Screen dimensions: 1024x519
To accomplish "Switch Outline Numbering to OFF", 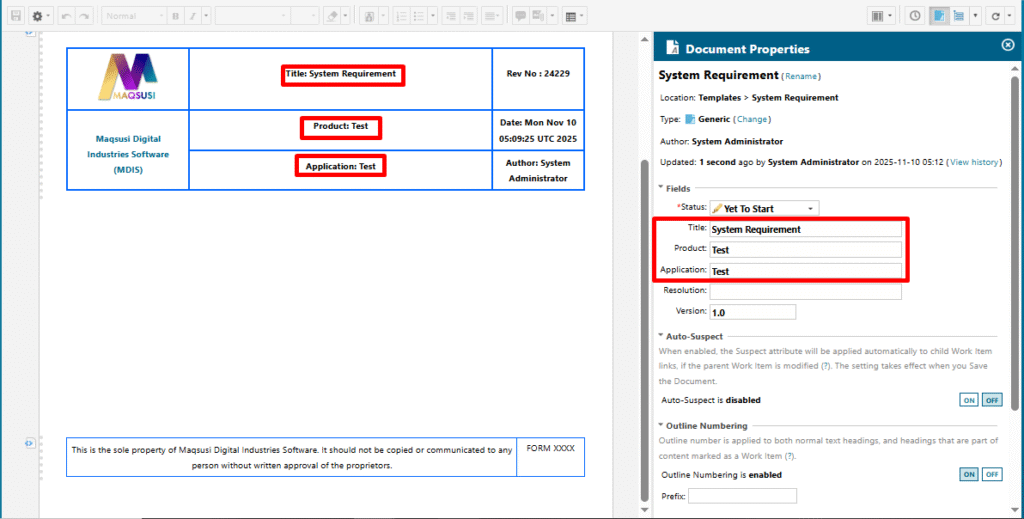I will coord(991,475).
